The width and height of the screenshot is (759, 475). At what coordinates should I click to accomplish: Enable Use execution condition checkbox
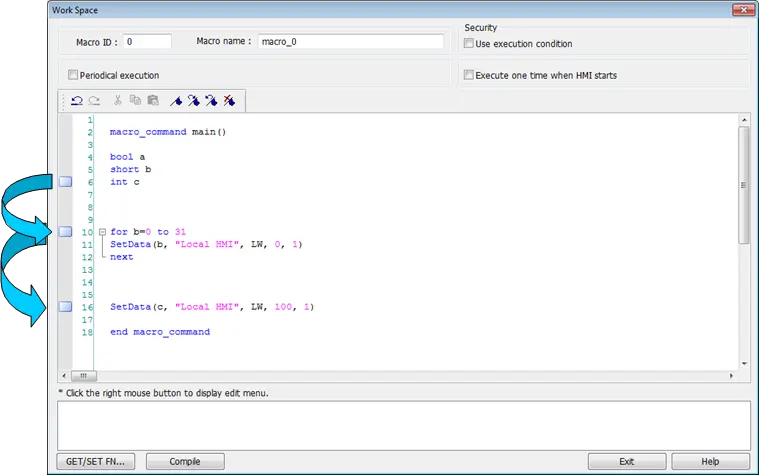[x=469, y=43]
